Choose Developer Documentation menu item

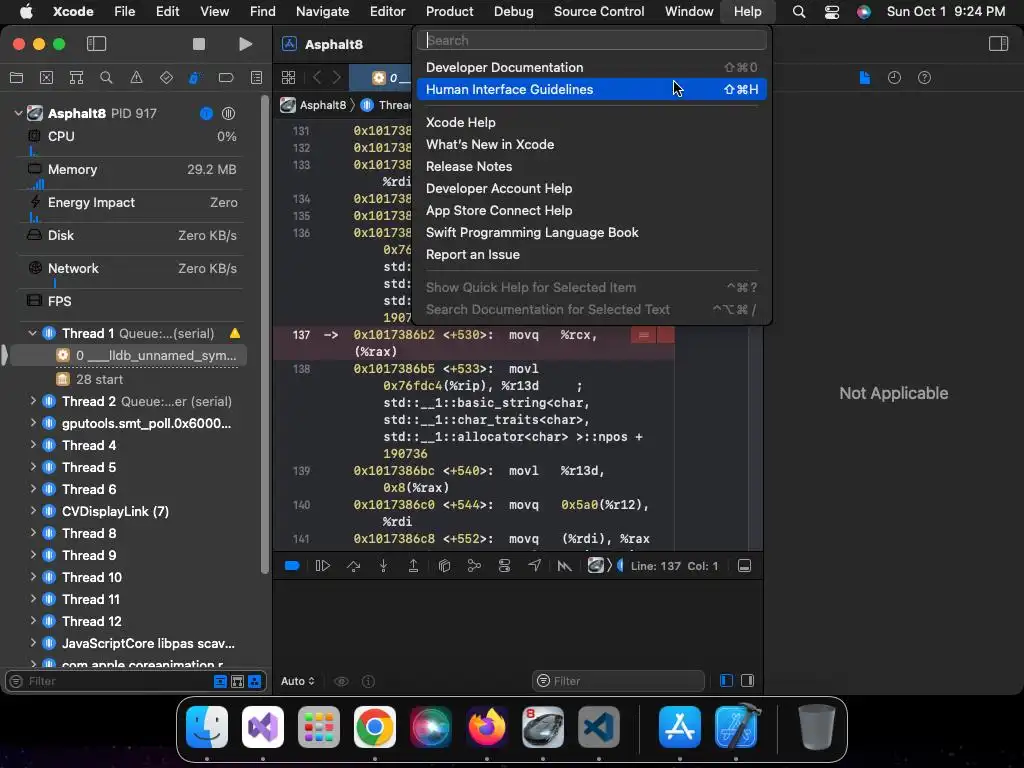tap(592, 67)
